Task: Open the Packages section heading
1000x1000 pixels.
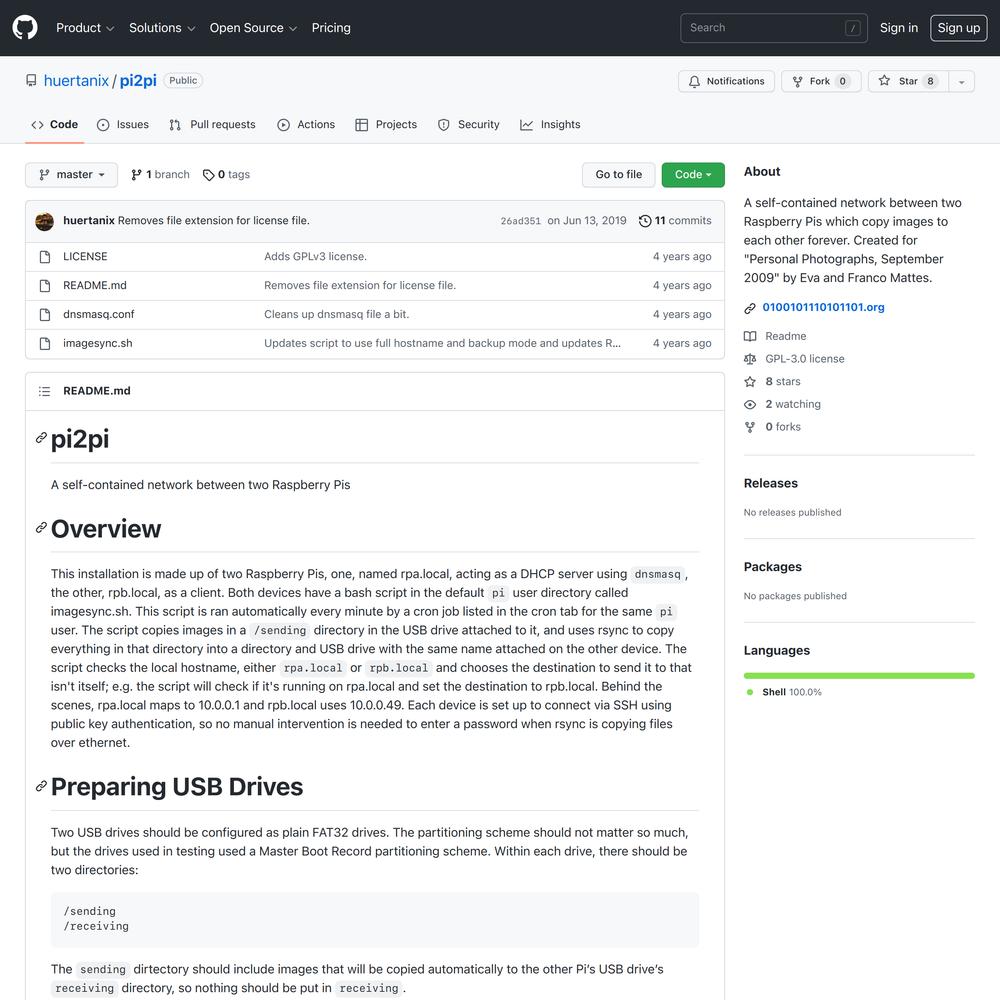Action: (772, 567)
